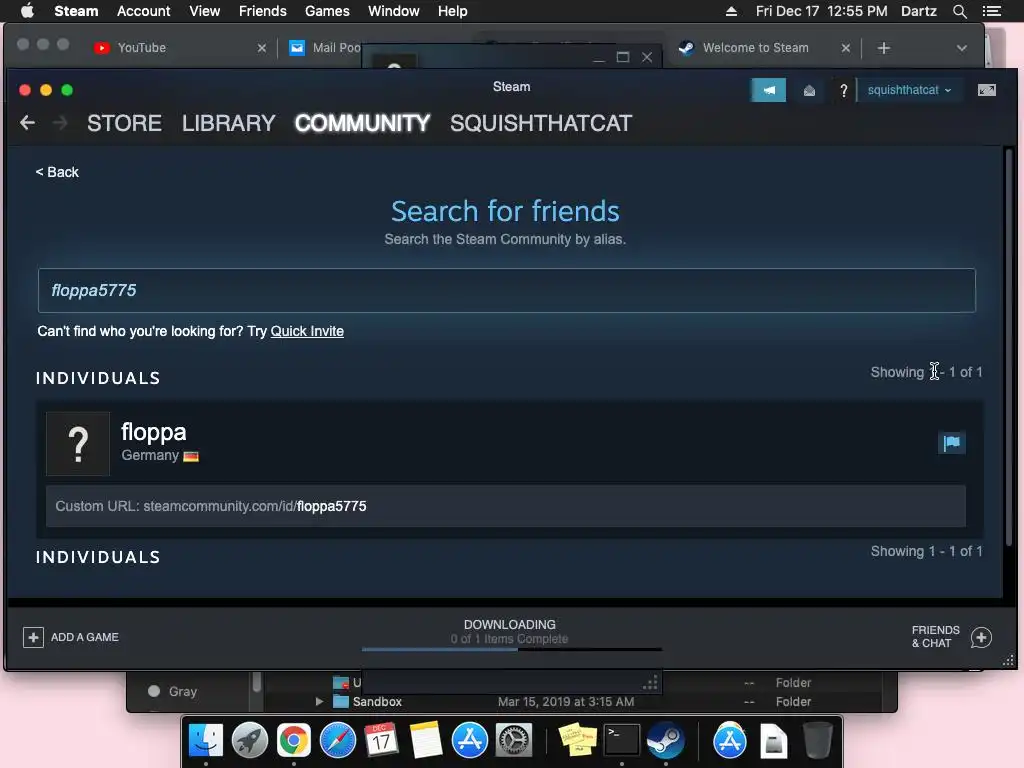Open the Games menu

click(327, 11)
